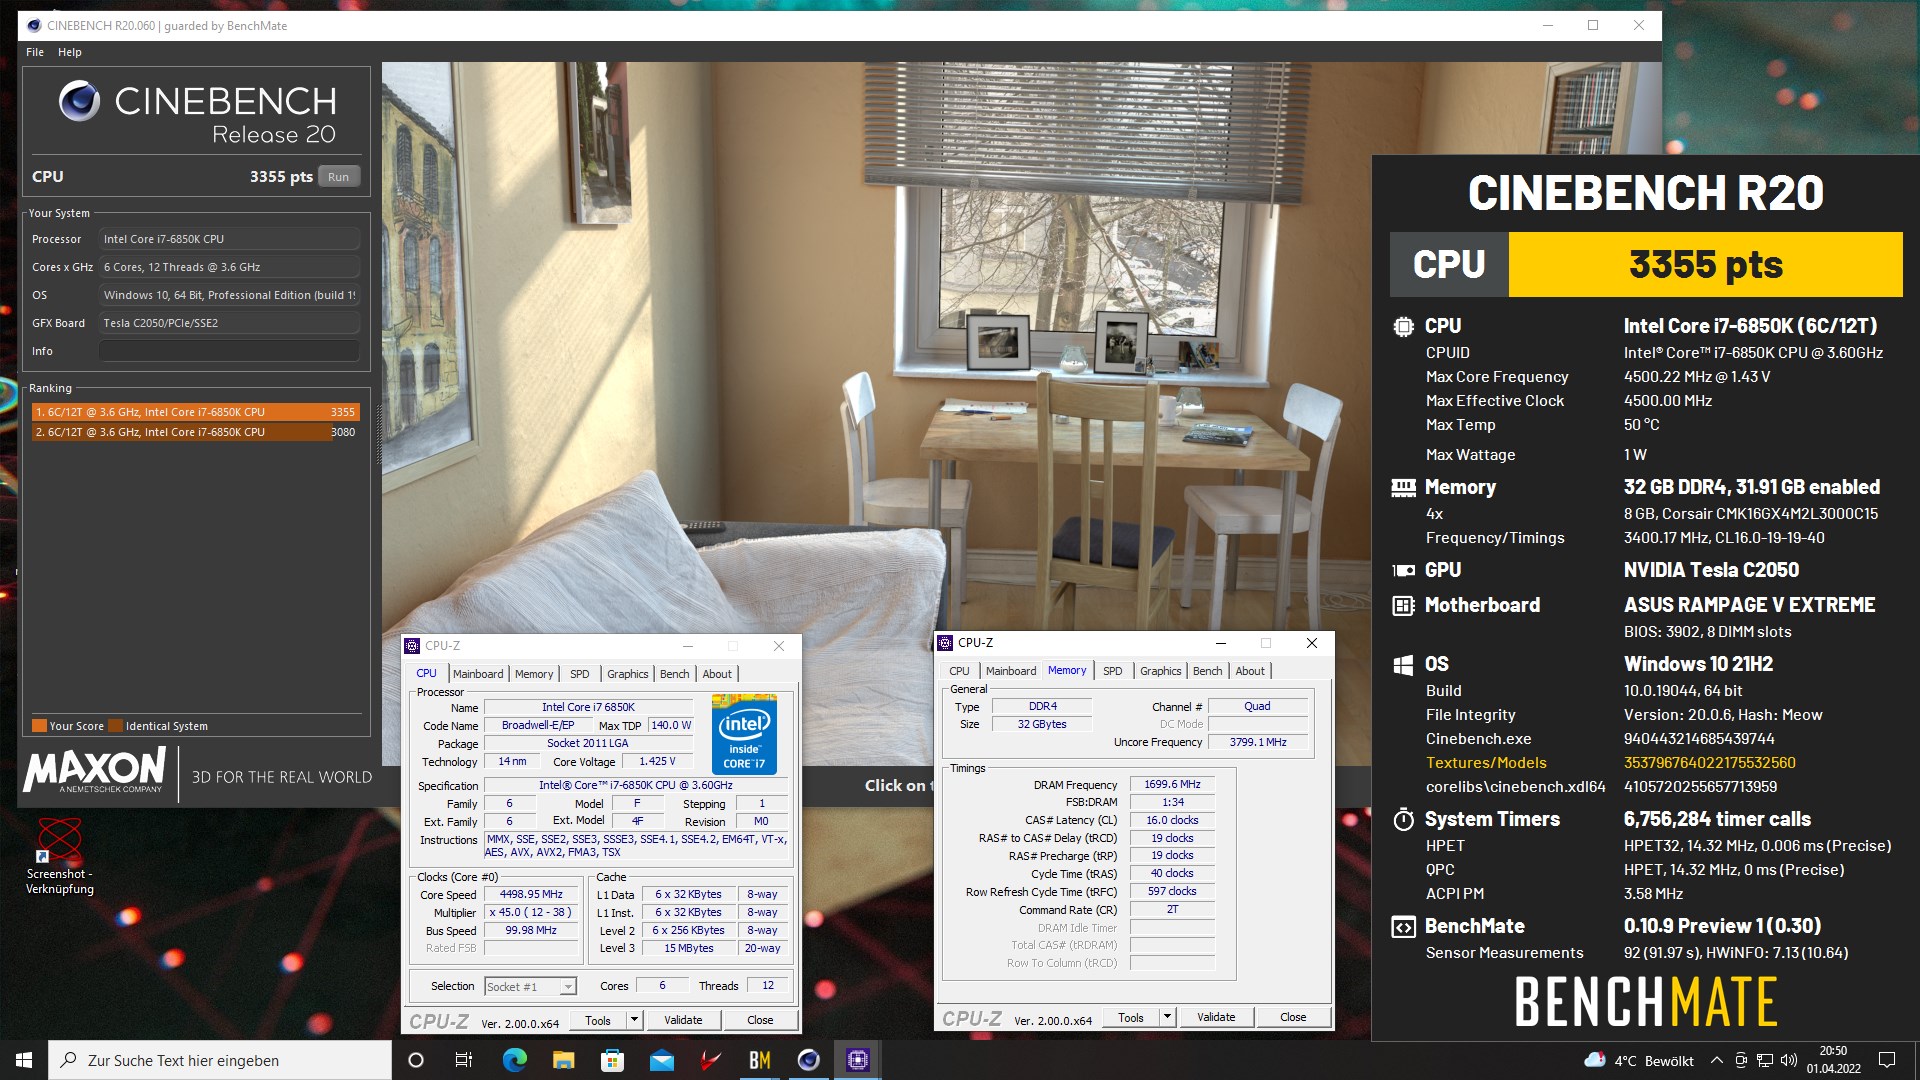
Task: Click the Intel Core i7 inside logo
Action: click(x=744, y=735)
